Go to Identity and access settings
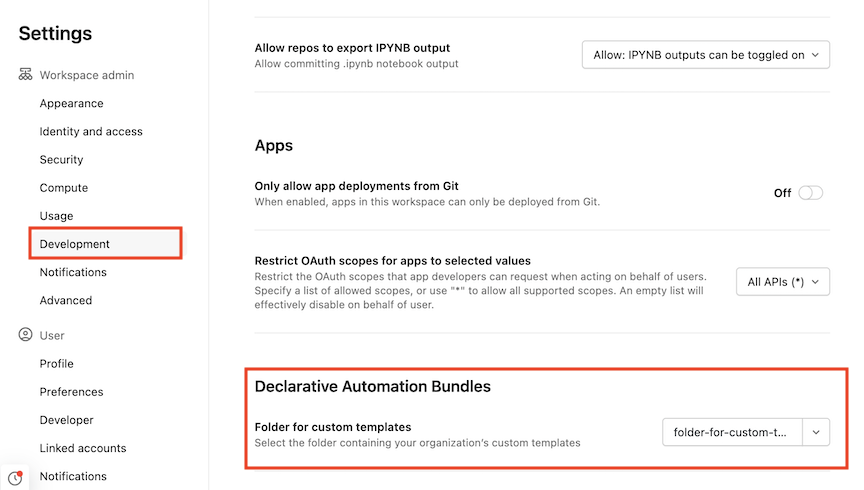 [x=91, y=131]
